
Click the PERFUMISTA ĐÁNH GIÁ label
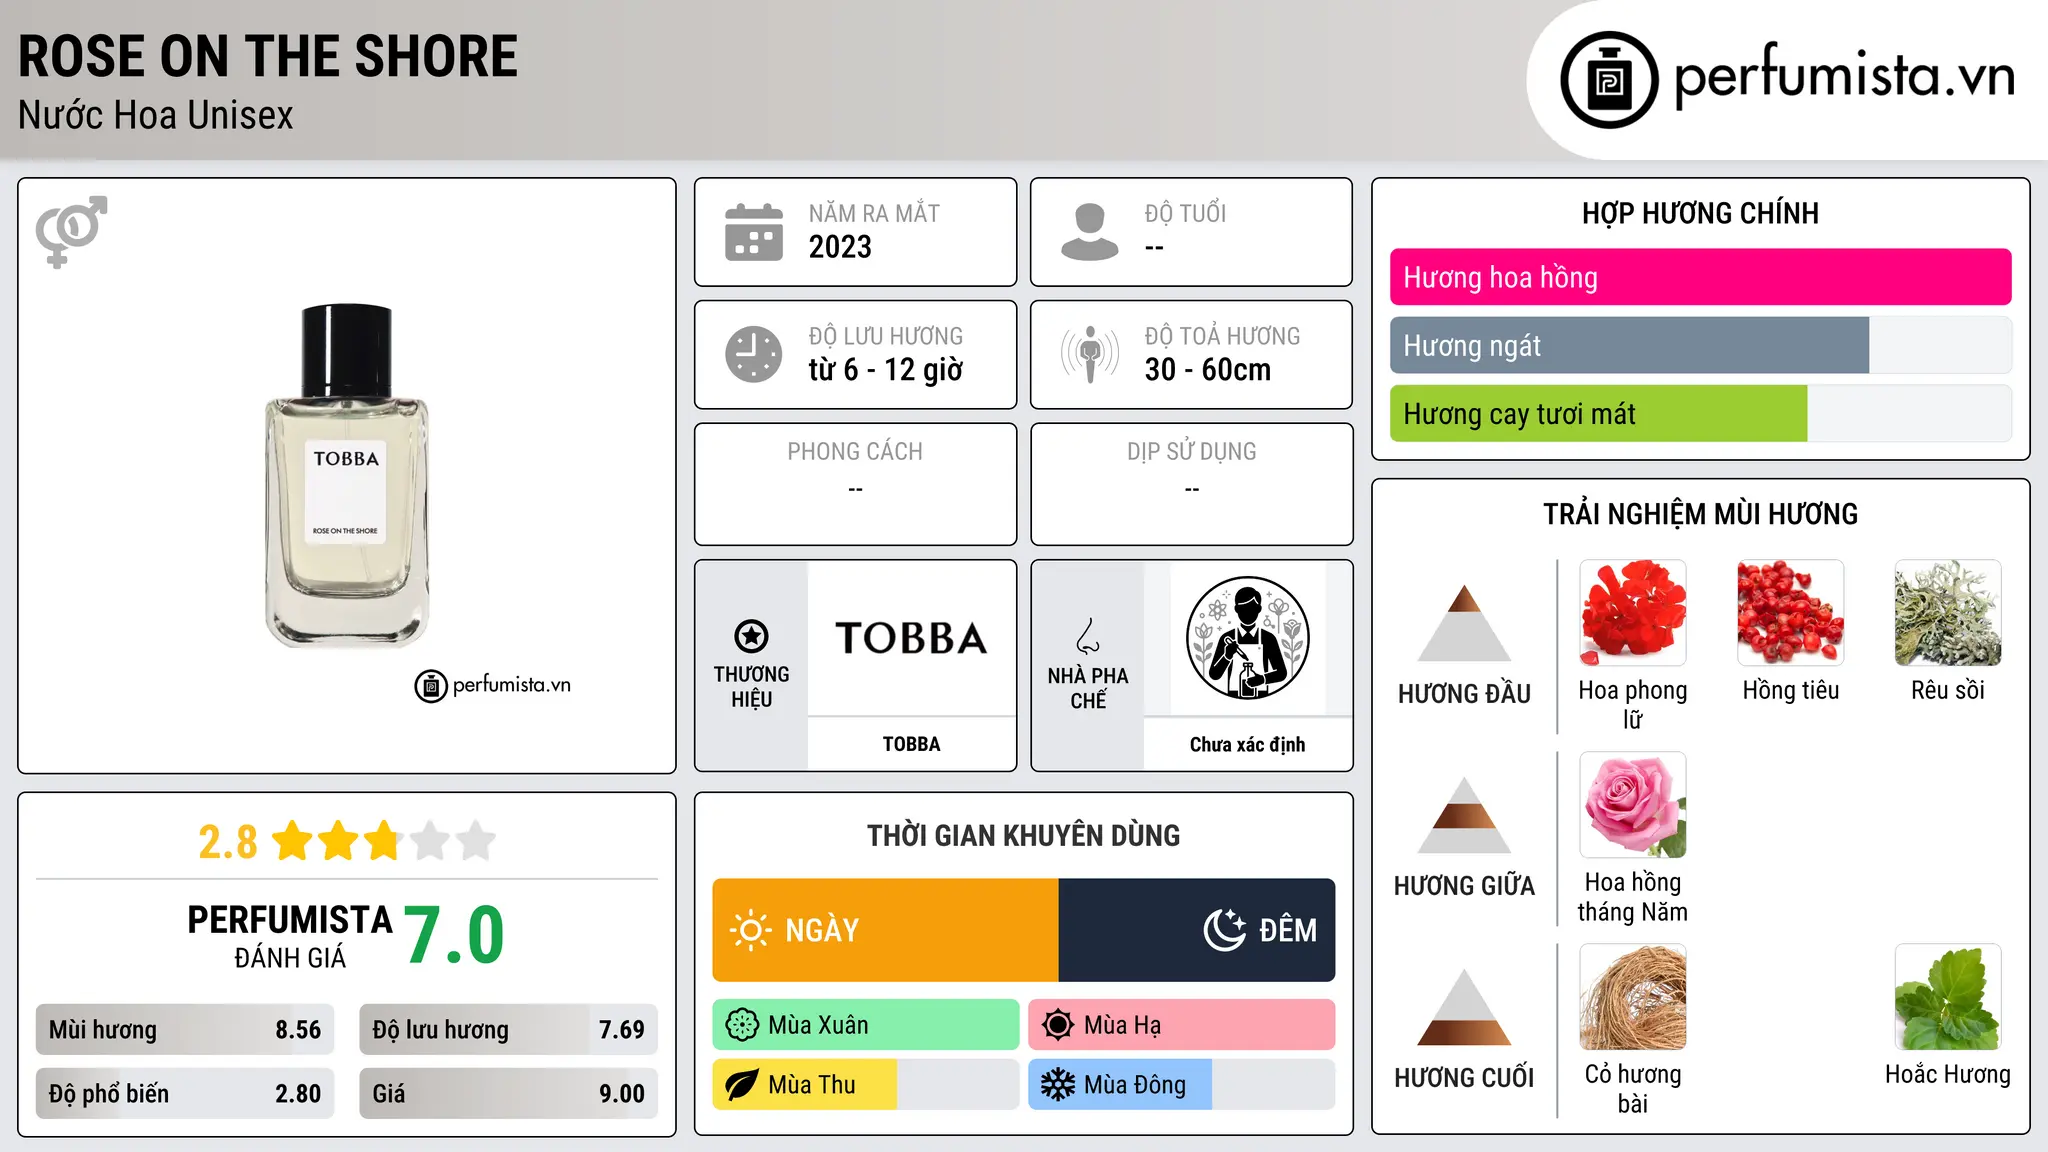pos(290,936)
